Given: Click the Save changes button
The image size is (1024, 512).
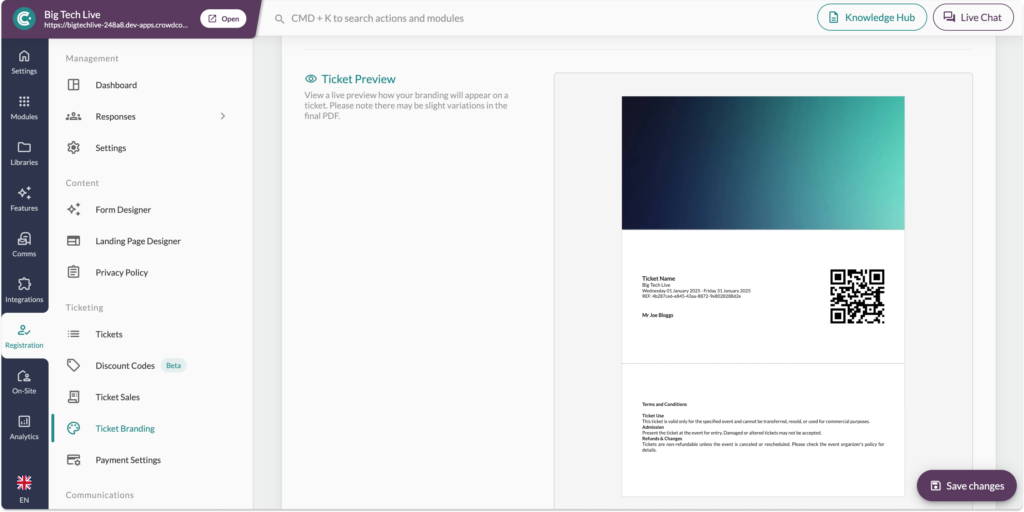Looking at the screenshot, I should click(966, 486).
